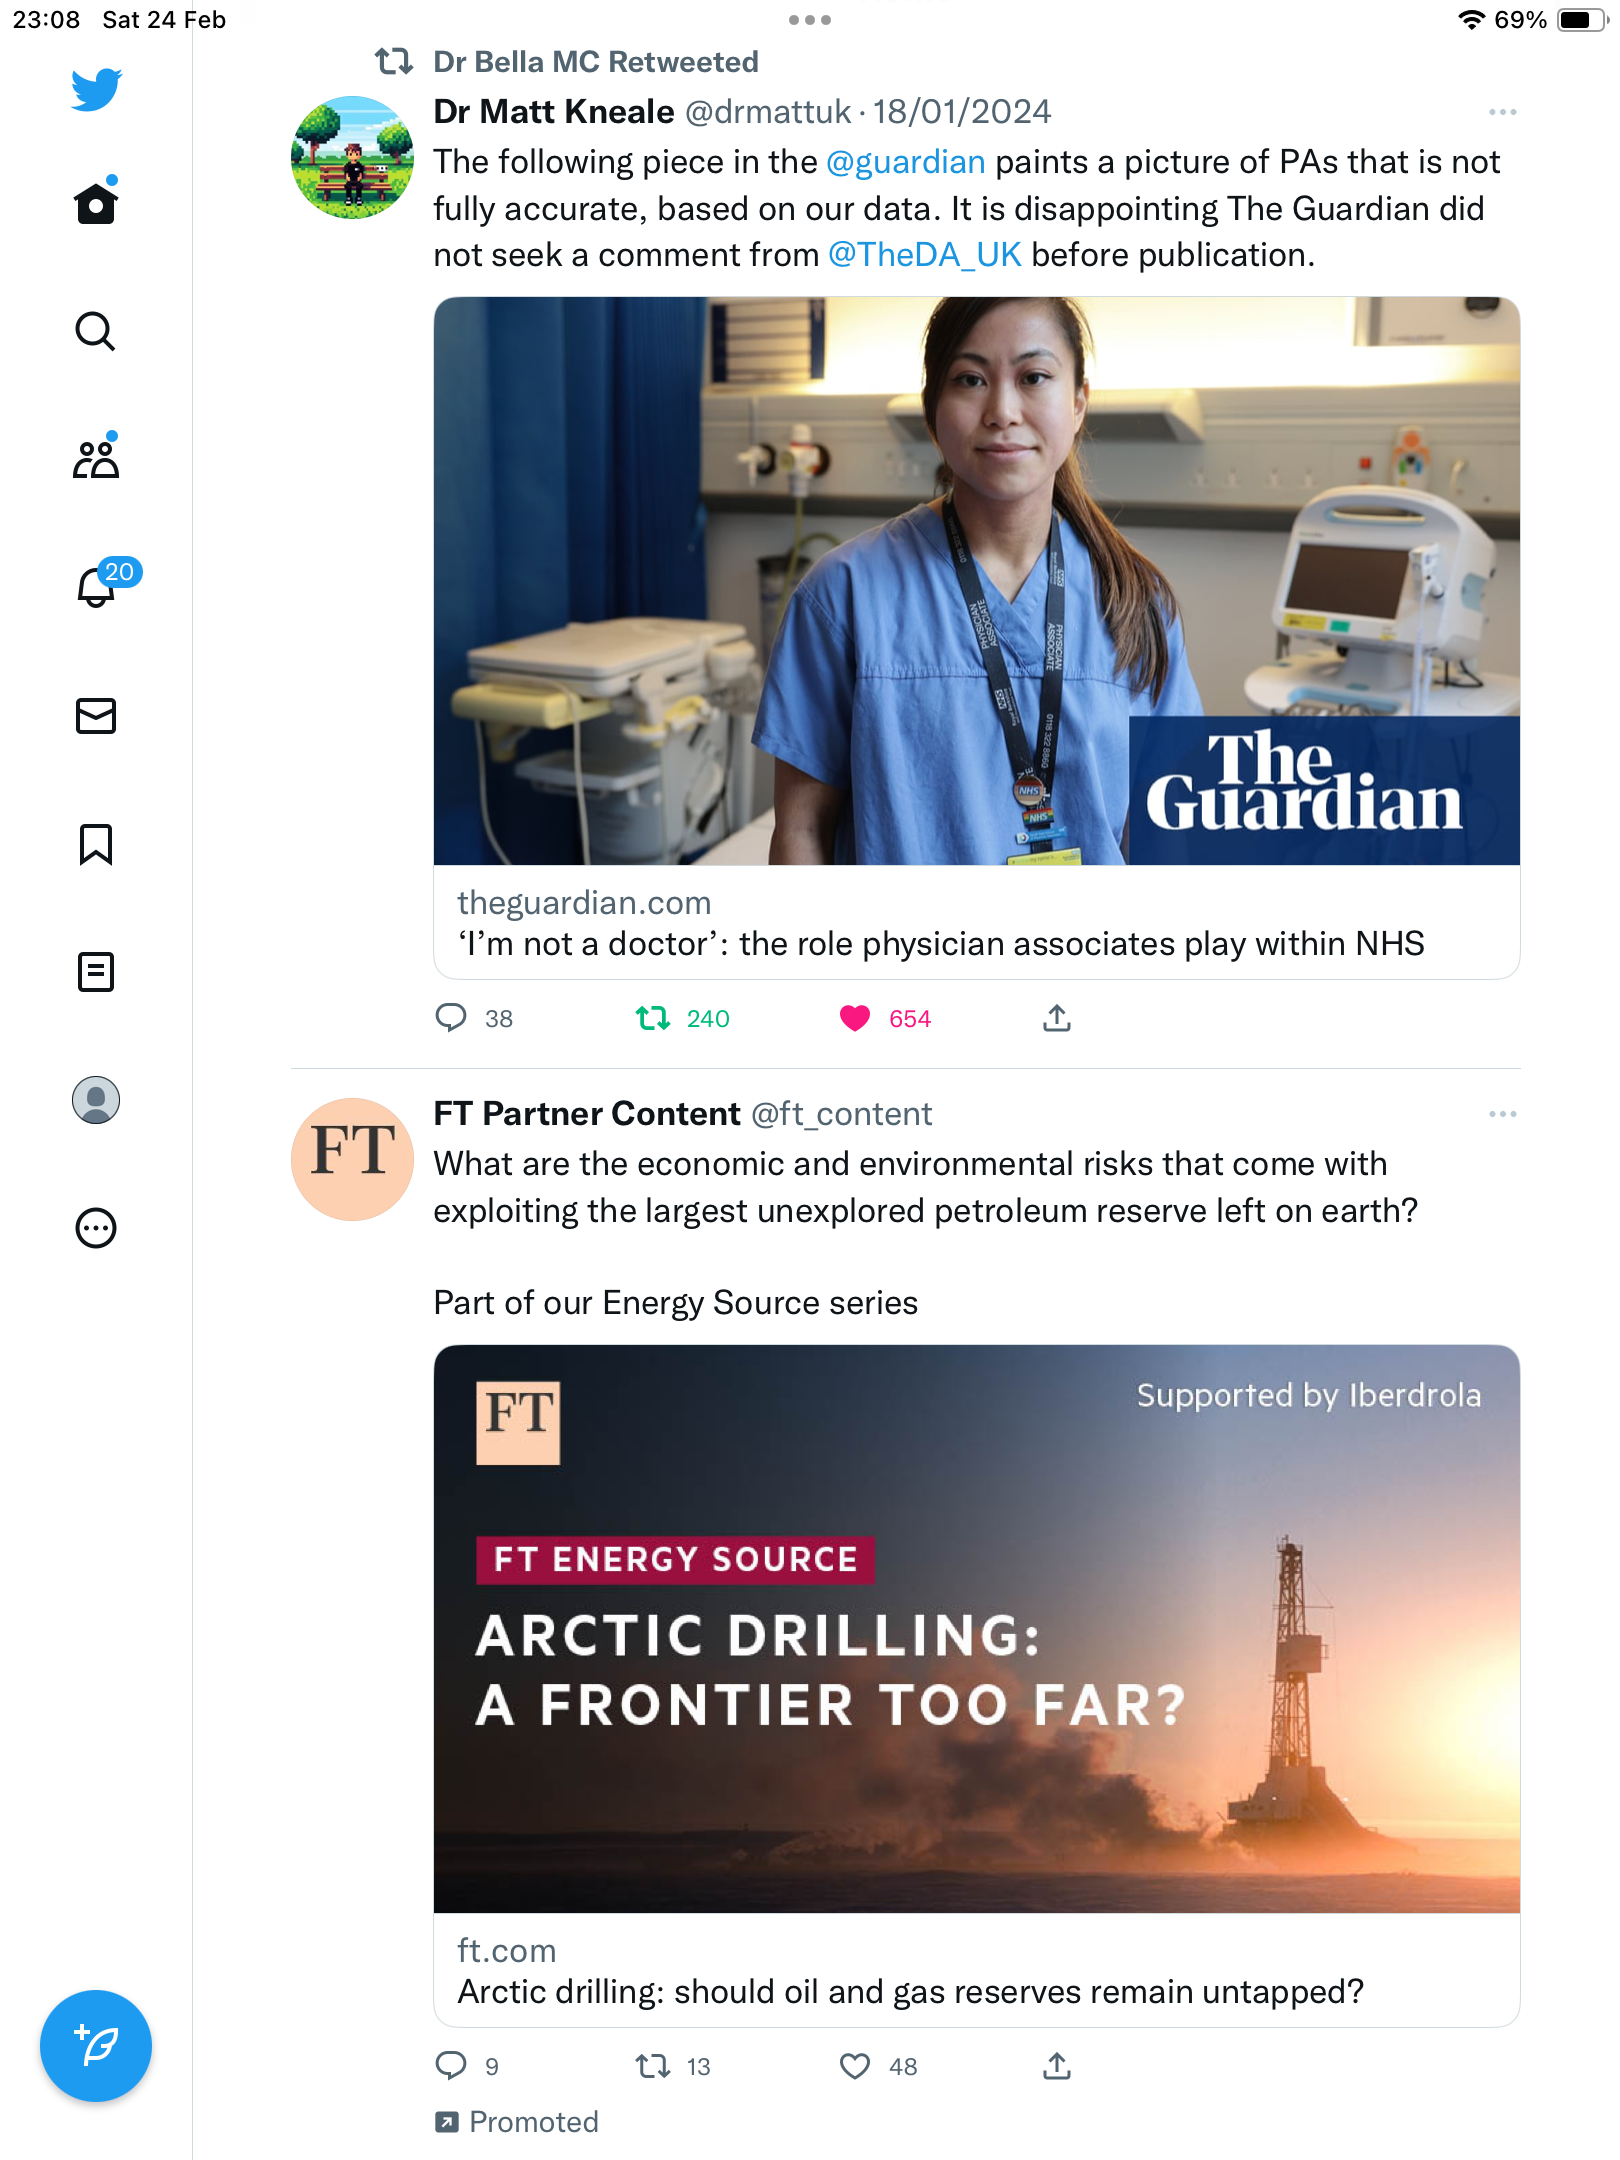Viewport: 1620px width, 2160px height.
Task: Open Dr Matt Kneale display name
Action: (554, 111)
